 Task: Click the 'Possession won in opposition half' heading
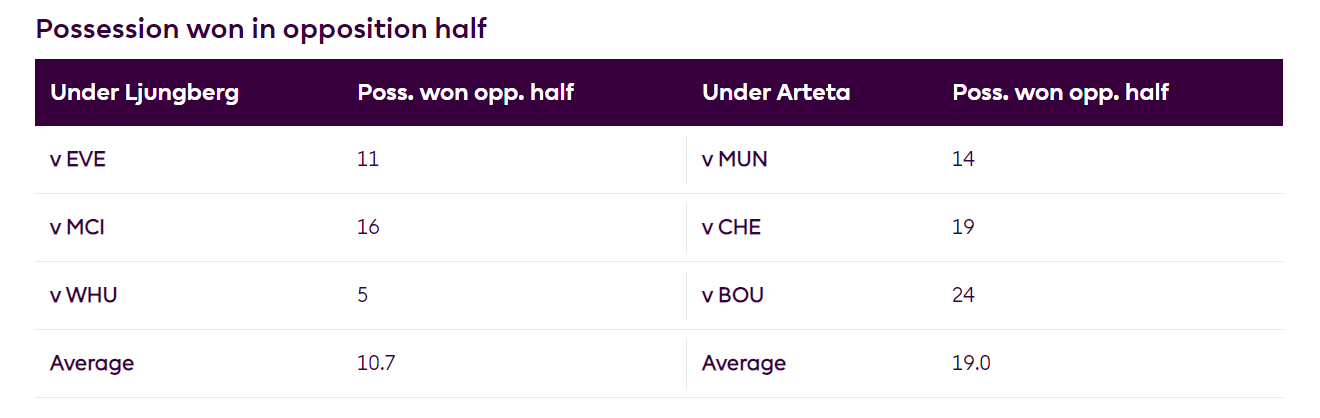(261, 29)
